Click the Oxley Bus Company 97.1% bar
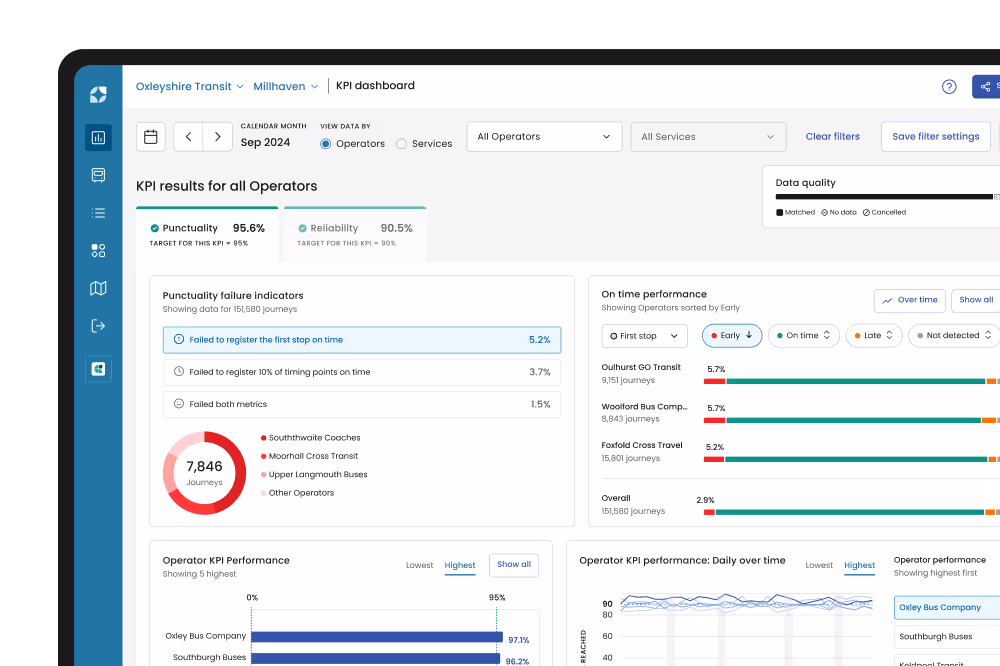The image size is (1000, 666). click(377, 637)
